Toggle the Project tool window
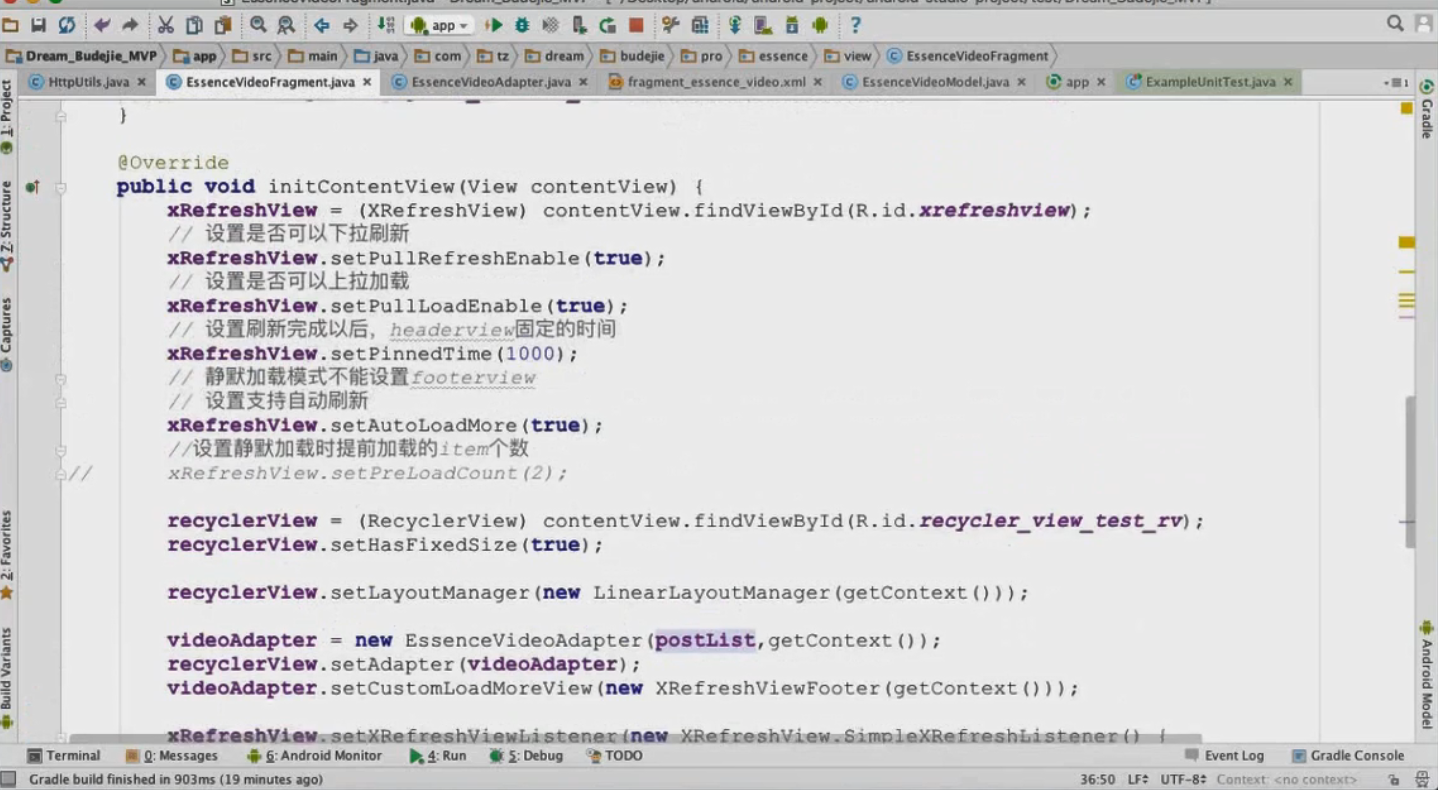 pos(8,119)
